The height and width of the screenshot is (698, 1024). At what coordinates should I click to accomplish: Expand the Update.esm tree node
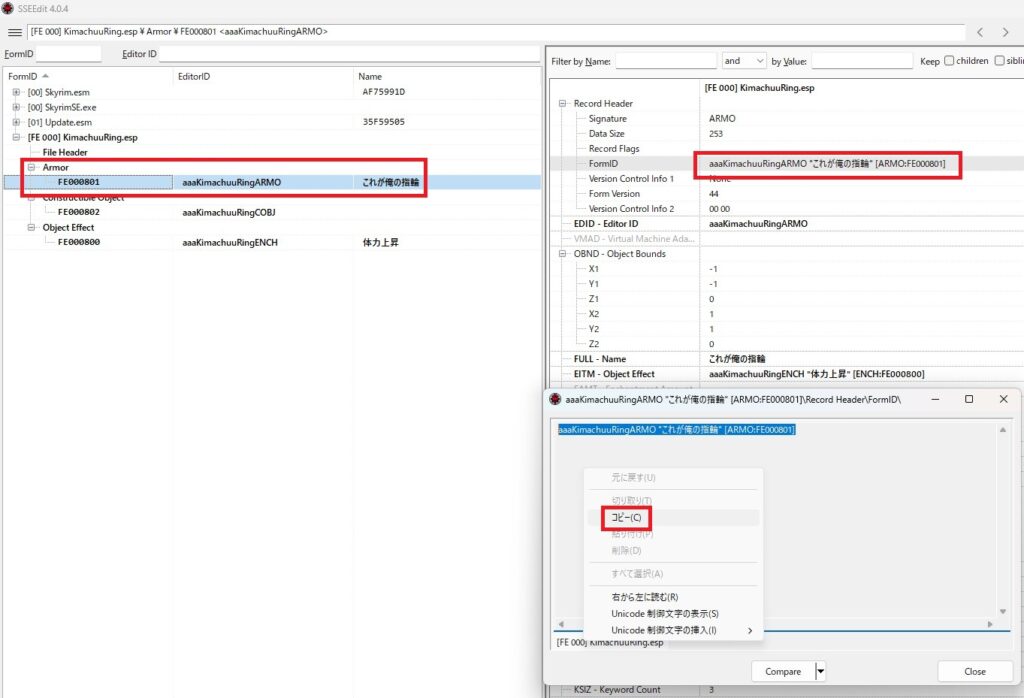click(17, 122)
